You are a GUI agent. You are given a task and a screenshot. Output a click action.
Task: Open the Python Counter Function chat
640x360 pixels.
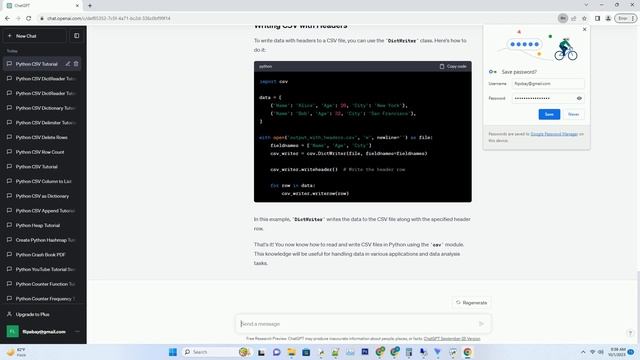(x=42, y=284)
